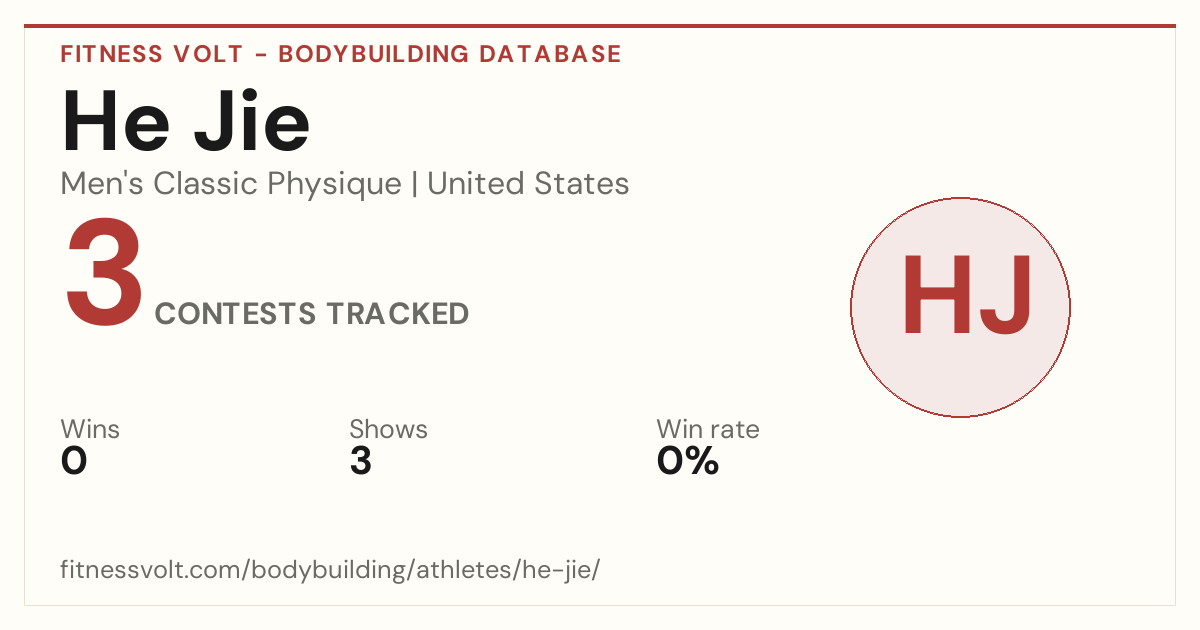
Task: Select the Wins stat label
Action: click(90, 429)
